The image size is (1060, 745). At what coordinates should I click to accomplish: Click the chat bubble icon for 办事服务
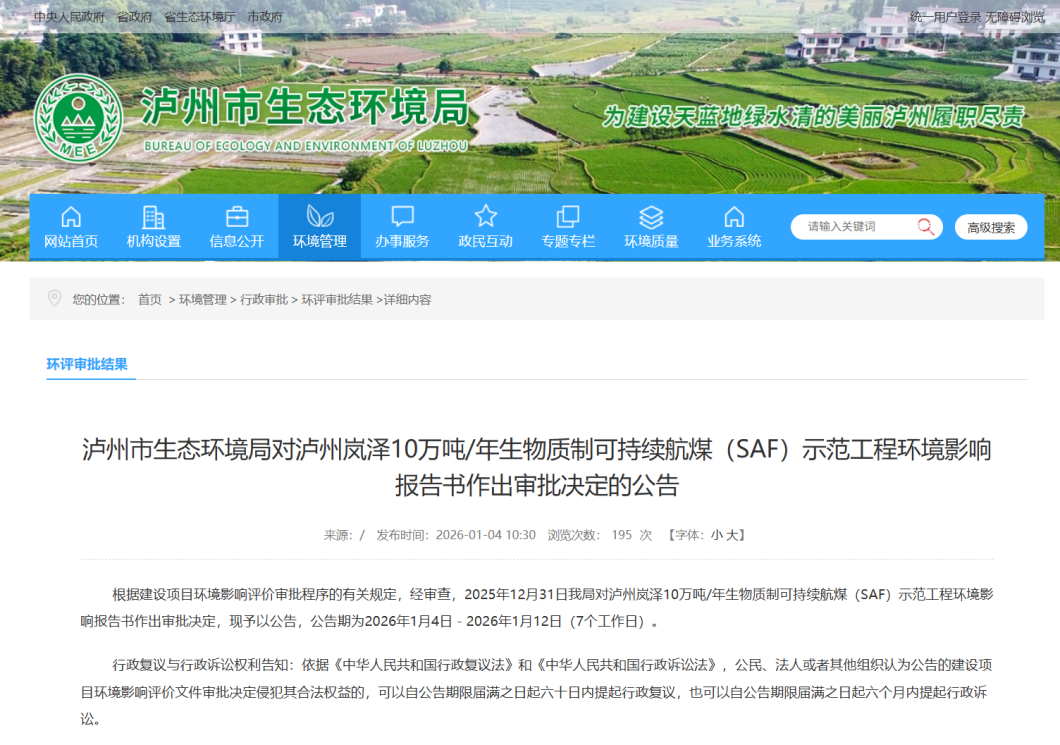tap(402, 217)
